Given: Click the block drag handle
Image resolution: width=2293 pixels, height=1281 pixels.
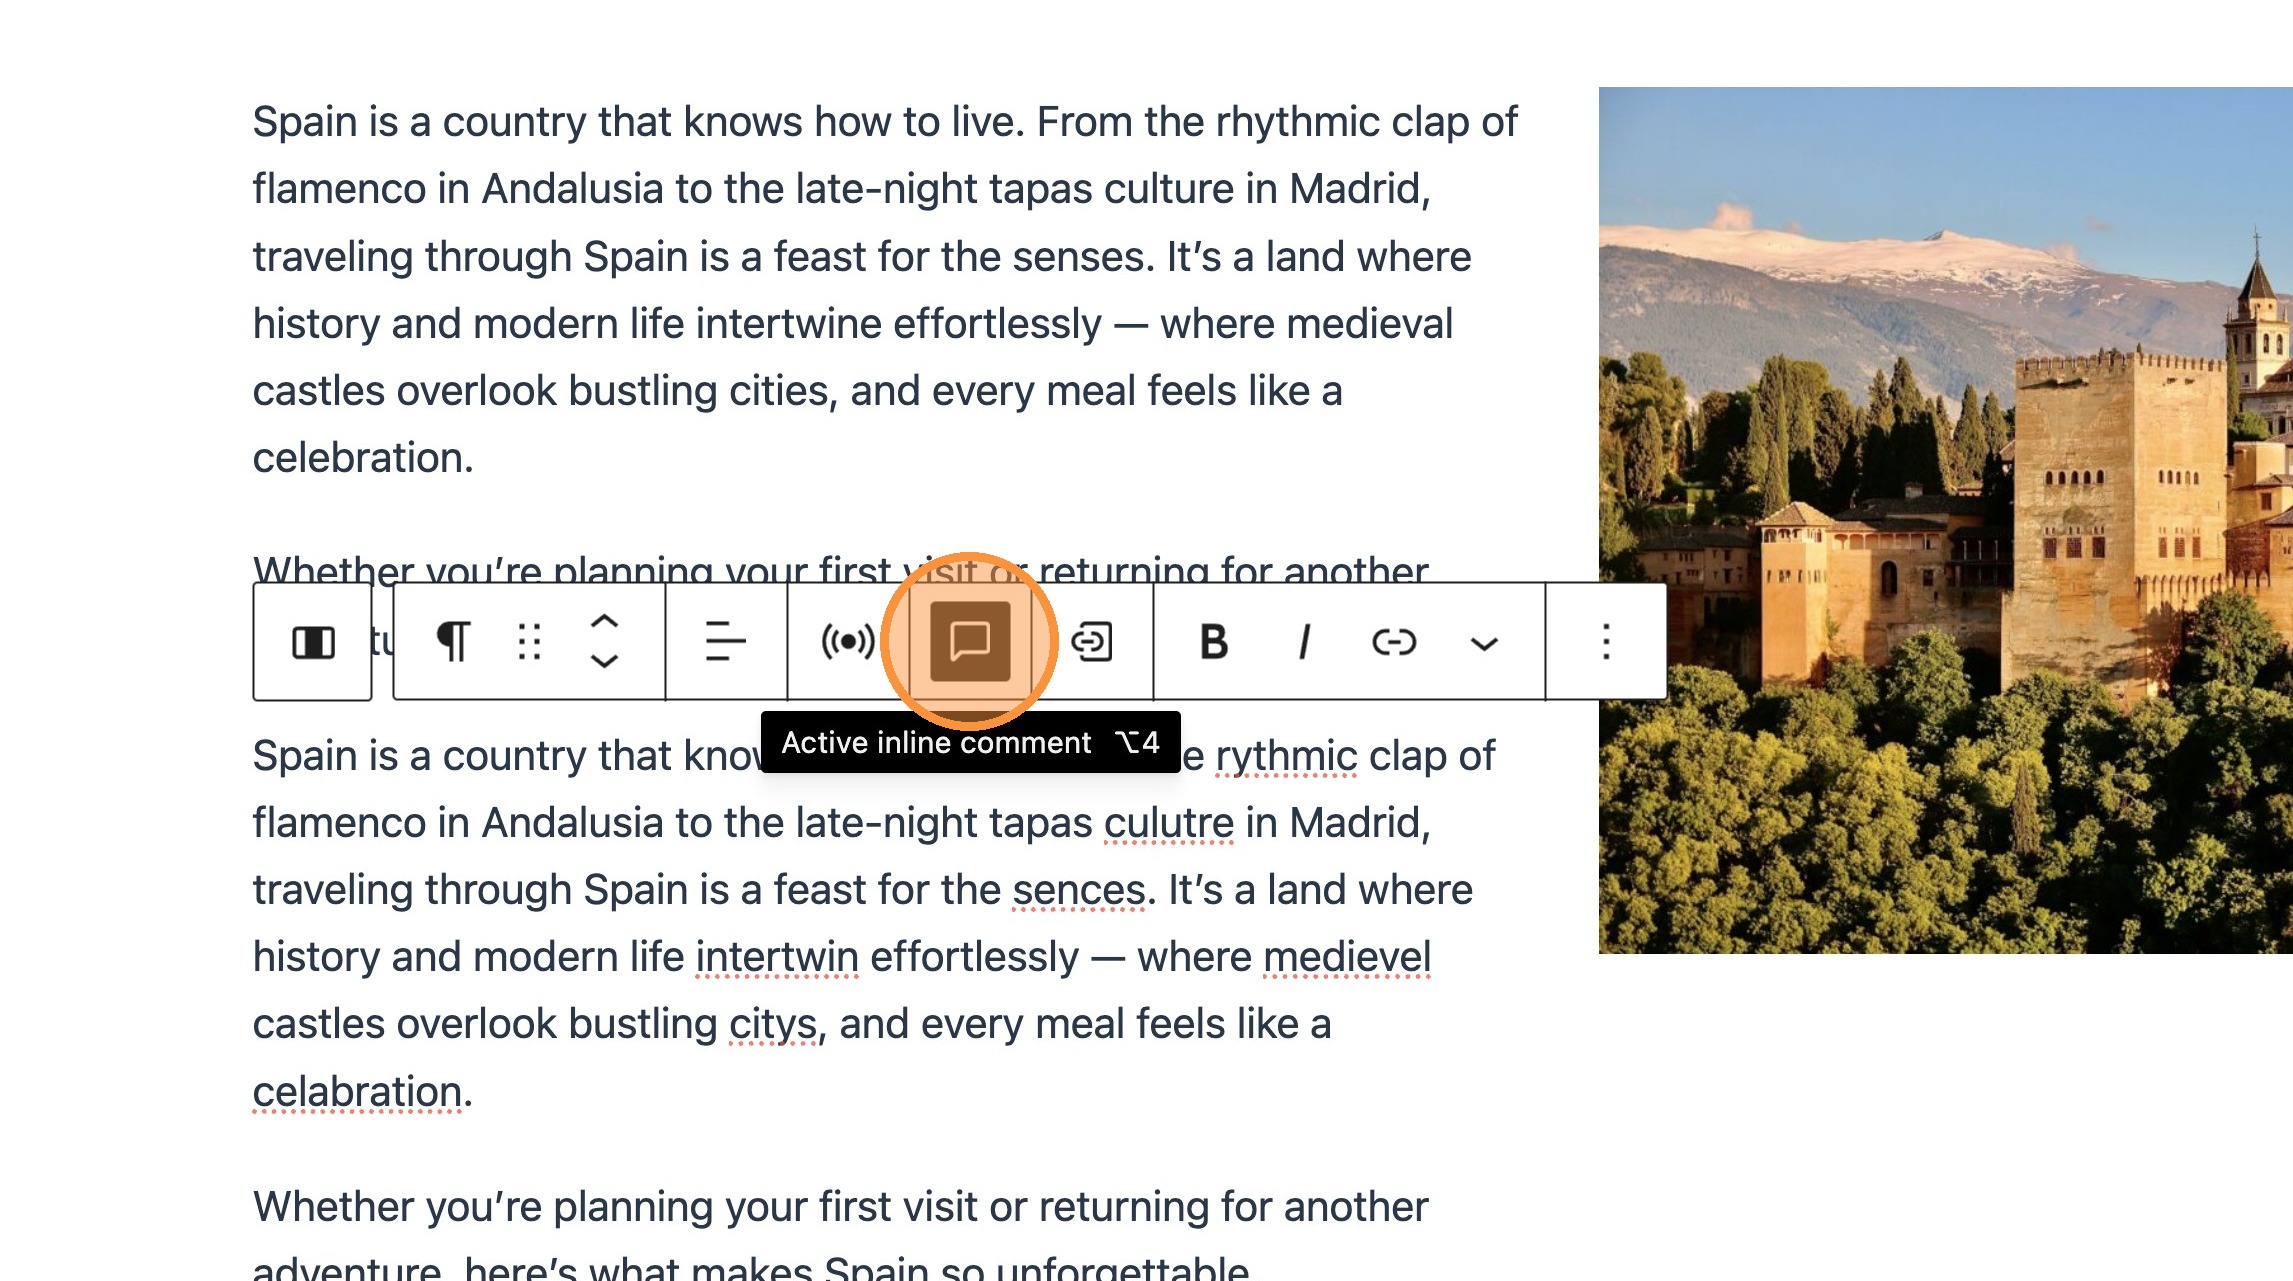Looking at the screenshot, I should (530, 642).
